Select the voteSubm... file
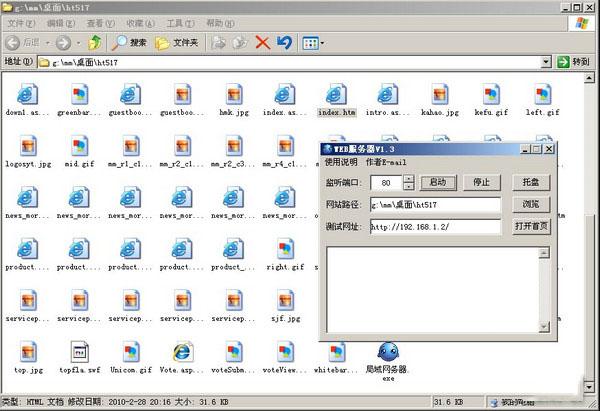Screen dimensions: 600x411 (x=233, y=357)
